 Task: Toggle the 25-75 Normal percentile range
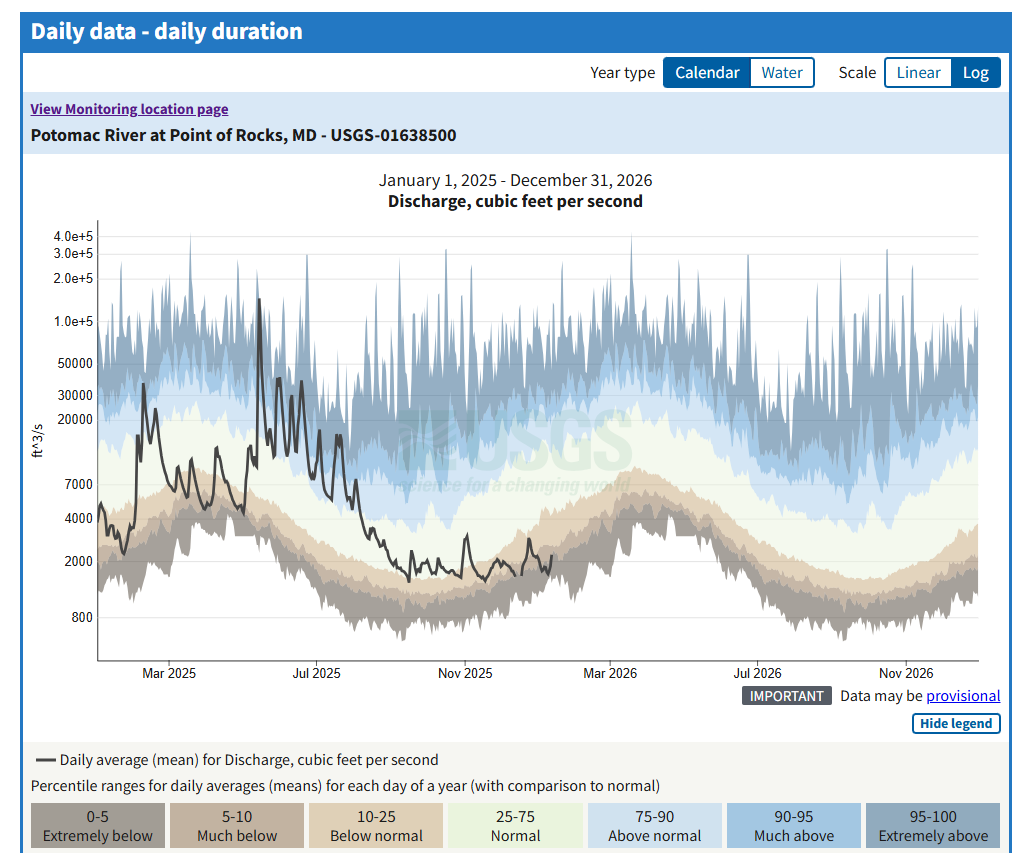(x=515, y=825)
